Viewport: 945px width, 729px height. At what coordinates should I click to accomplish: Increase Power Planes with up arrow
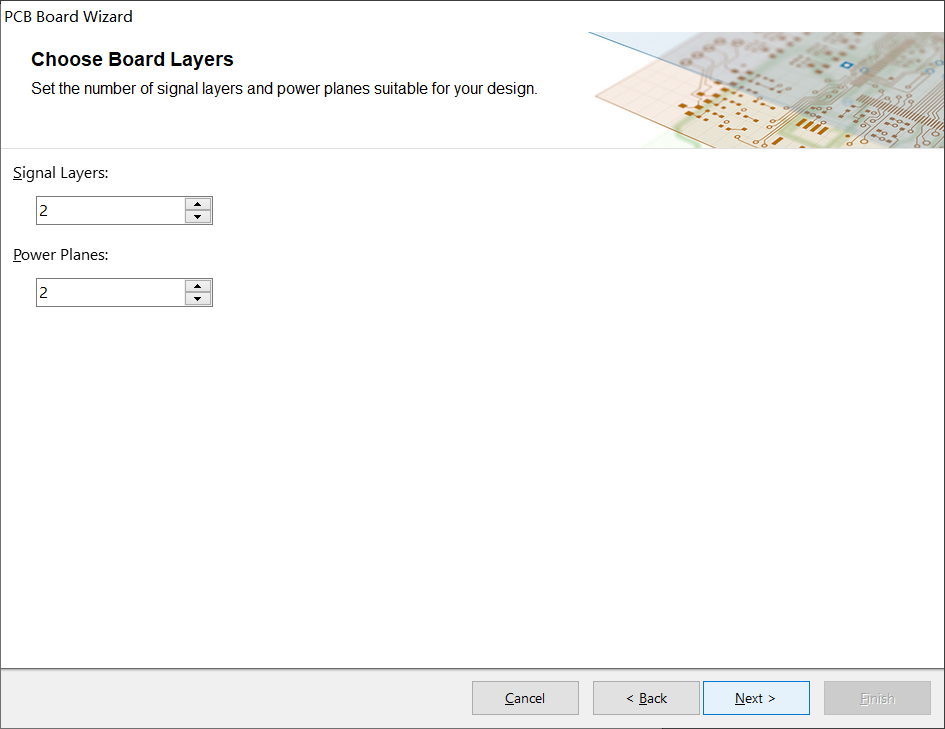tap(198, 286)
